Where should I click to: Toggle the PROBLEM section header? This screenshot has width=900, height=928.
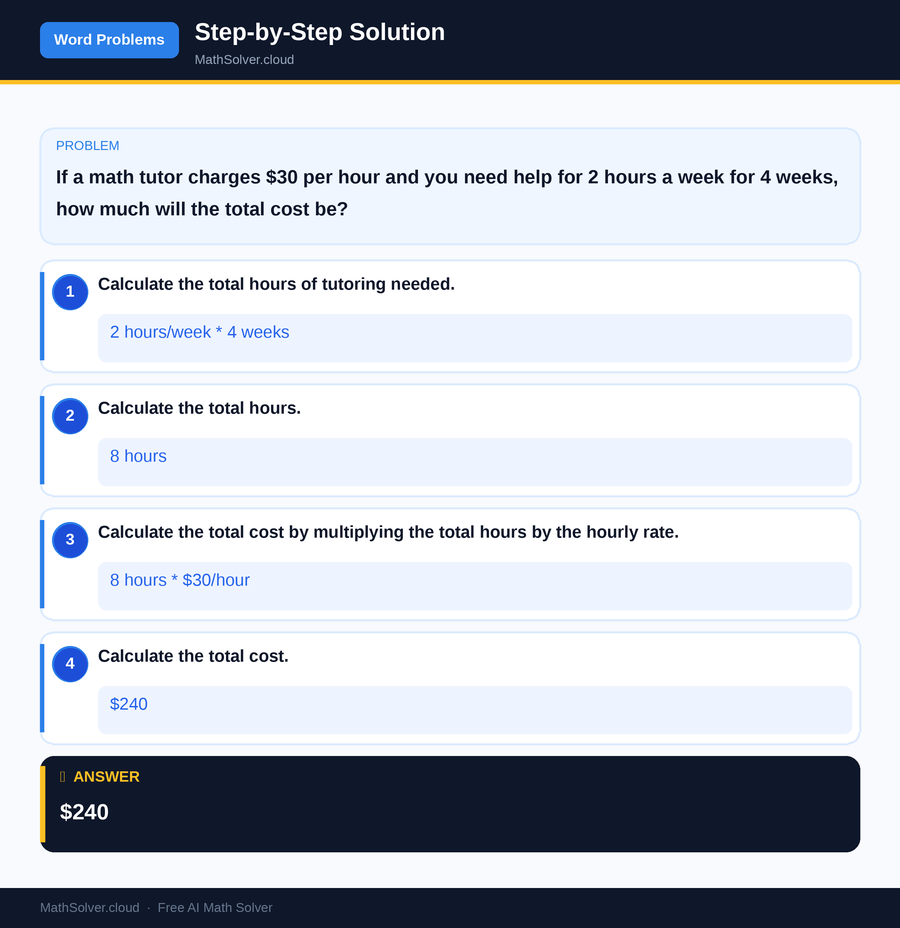coord(87,145)
